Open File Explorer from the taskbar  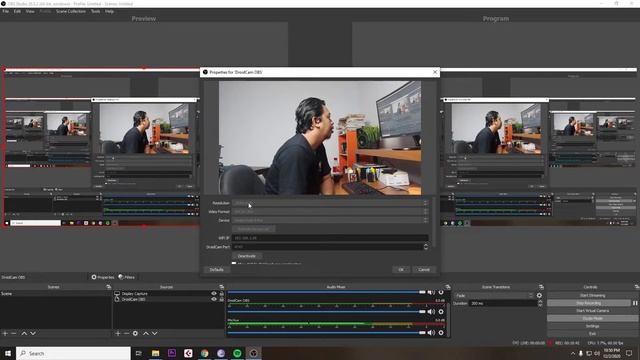[156, 353]
